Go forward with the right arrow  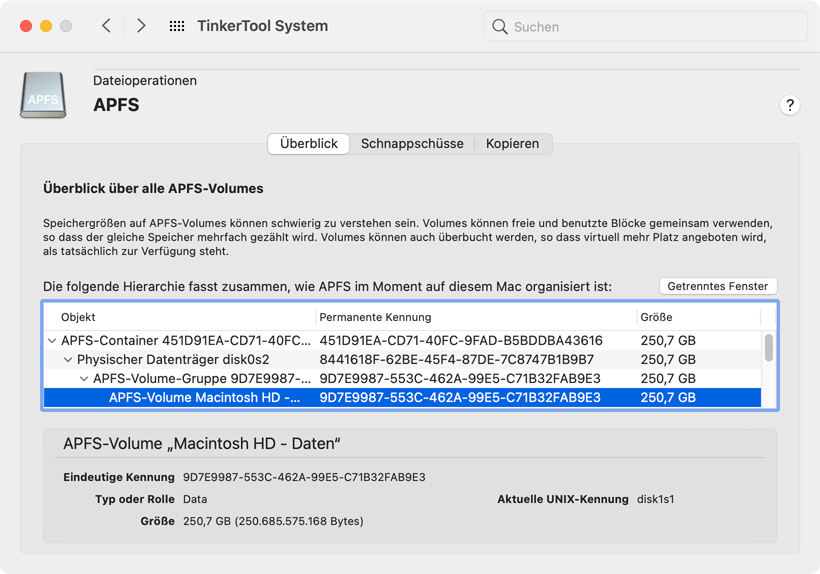click(141, 26)
